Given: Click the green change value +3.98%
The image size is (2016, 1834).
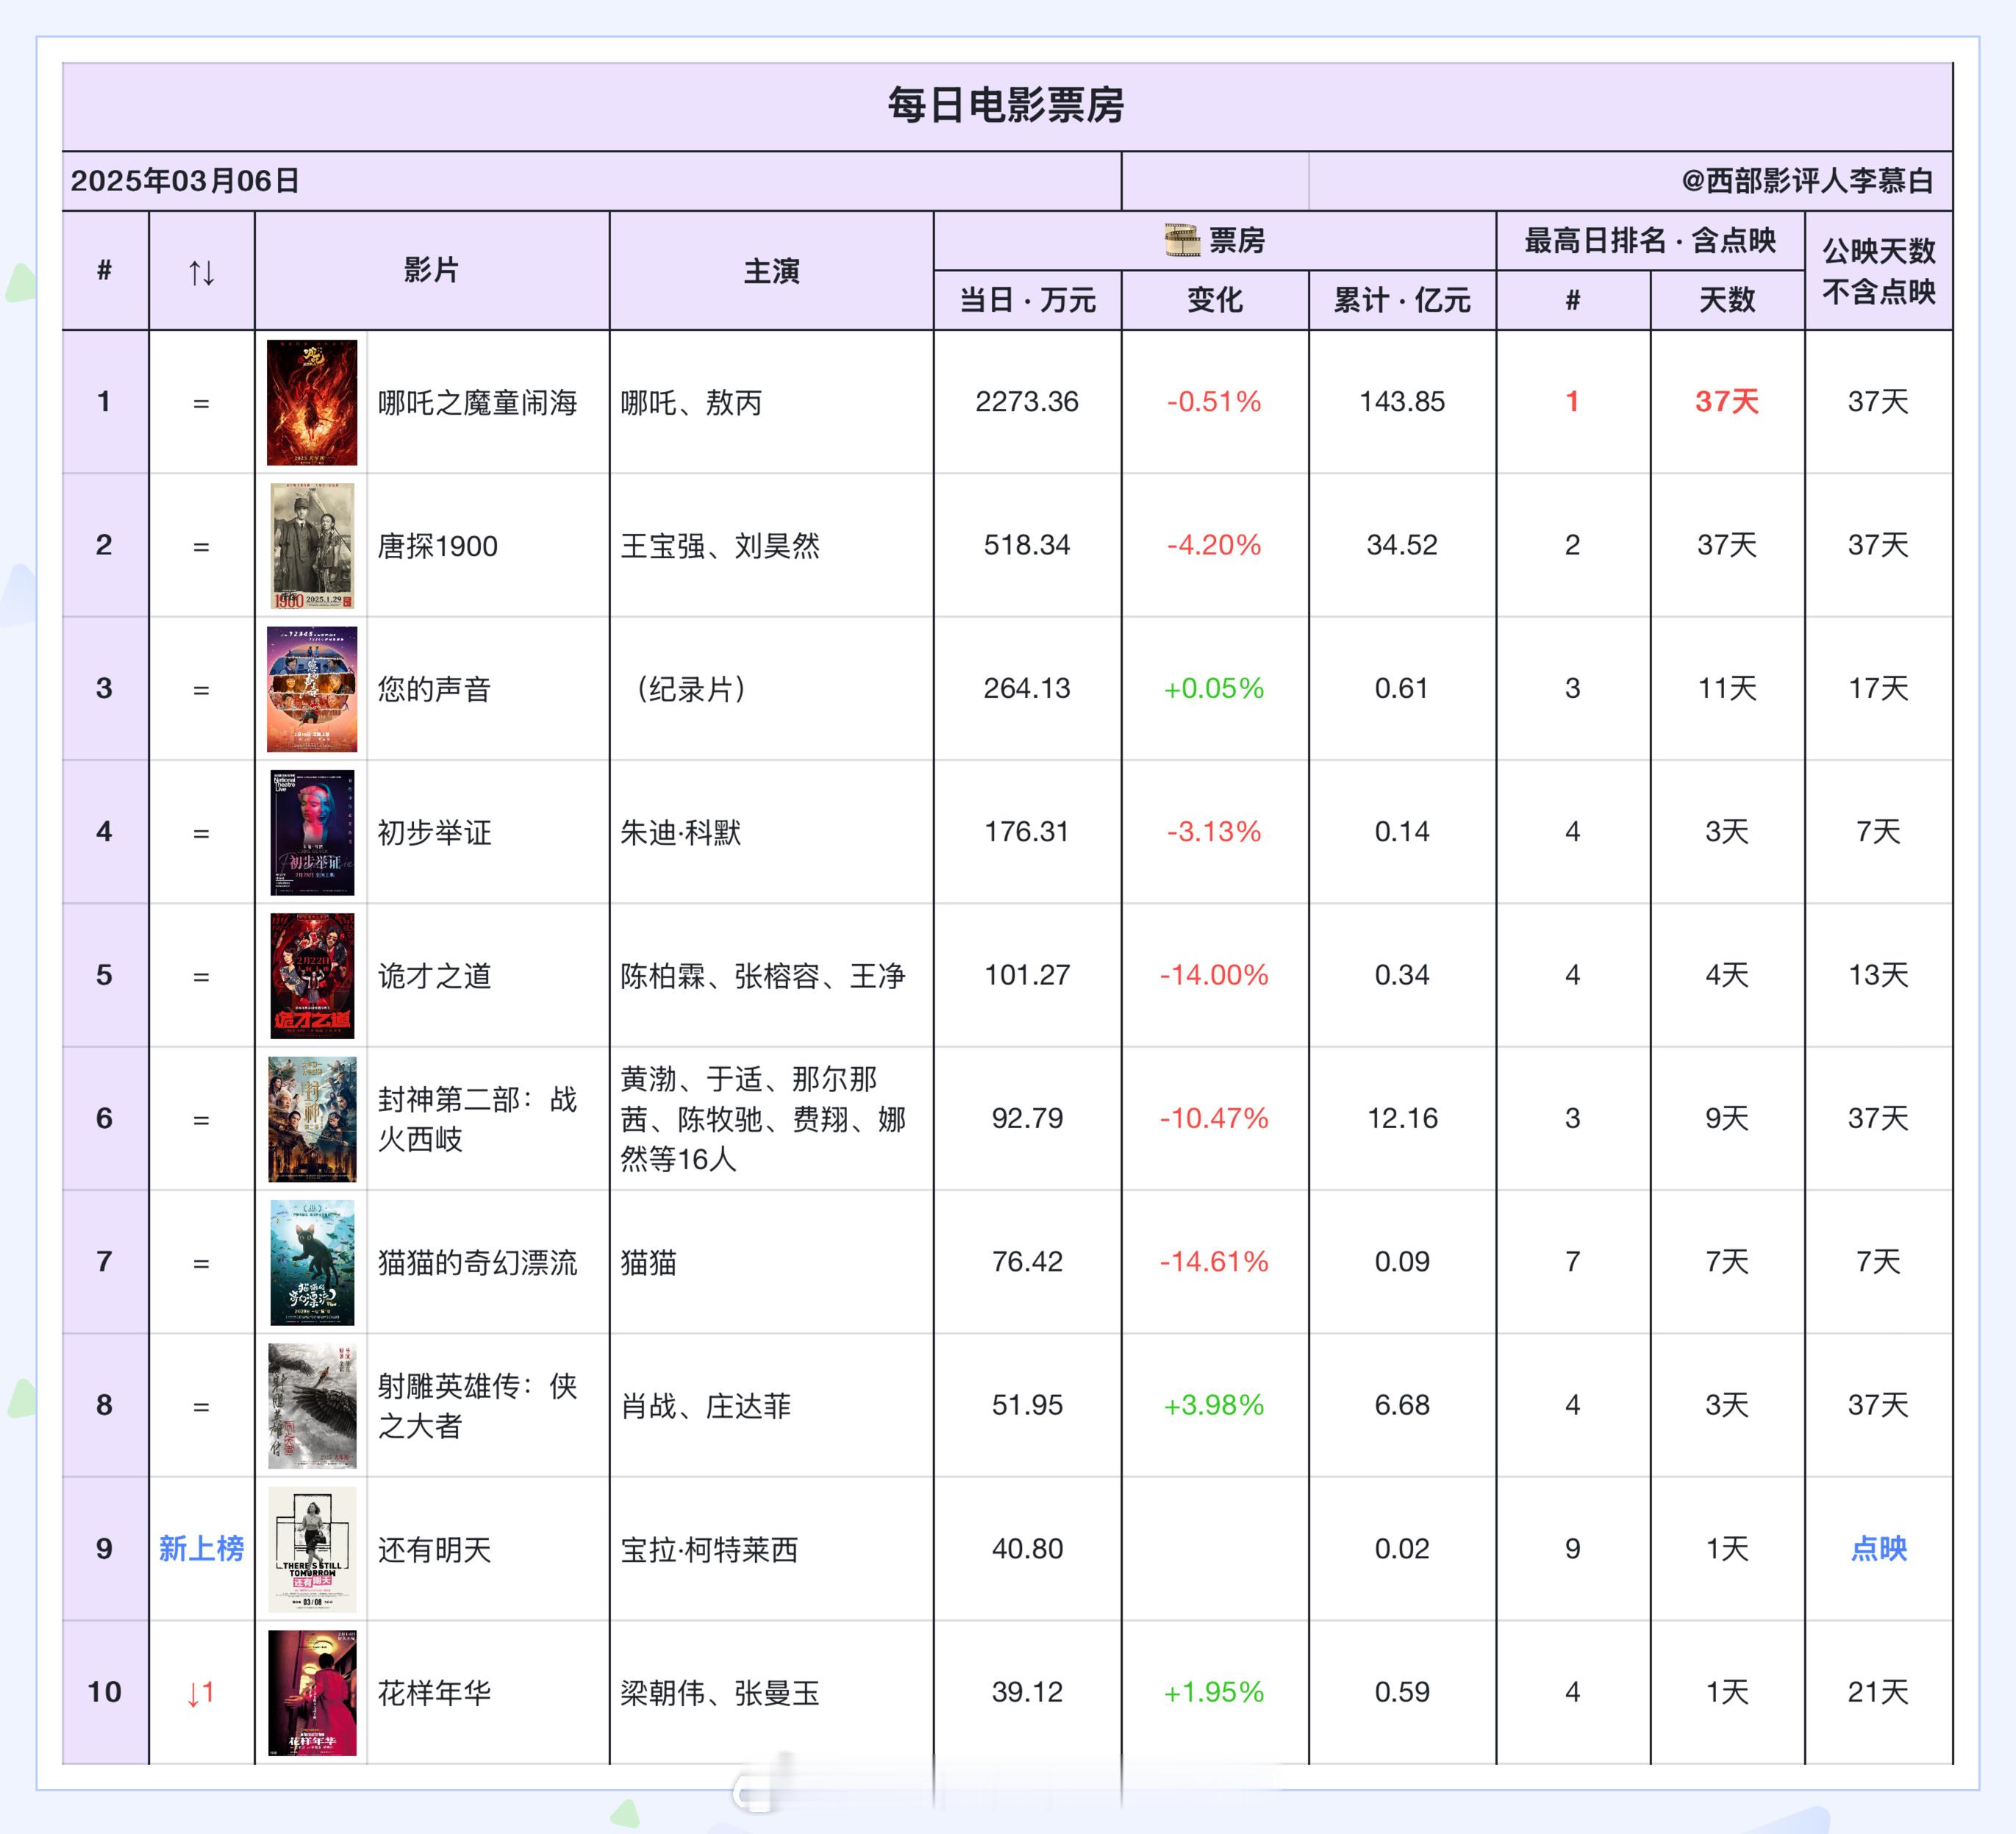Looking at the screenshot, I should tap(1214, 1406).
